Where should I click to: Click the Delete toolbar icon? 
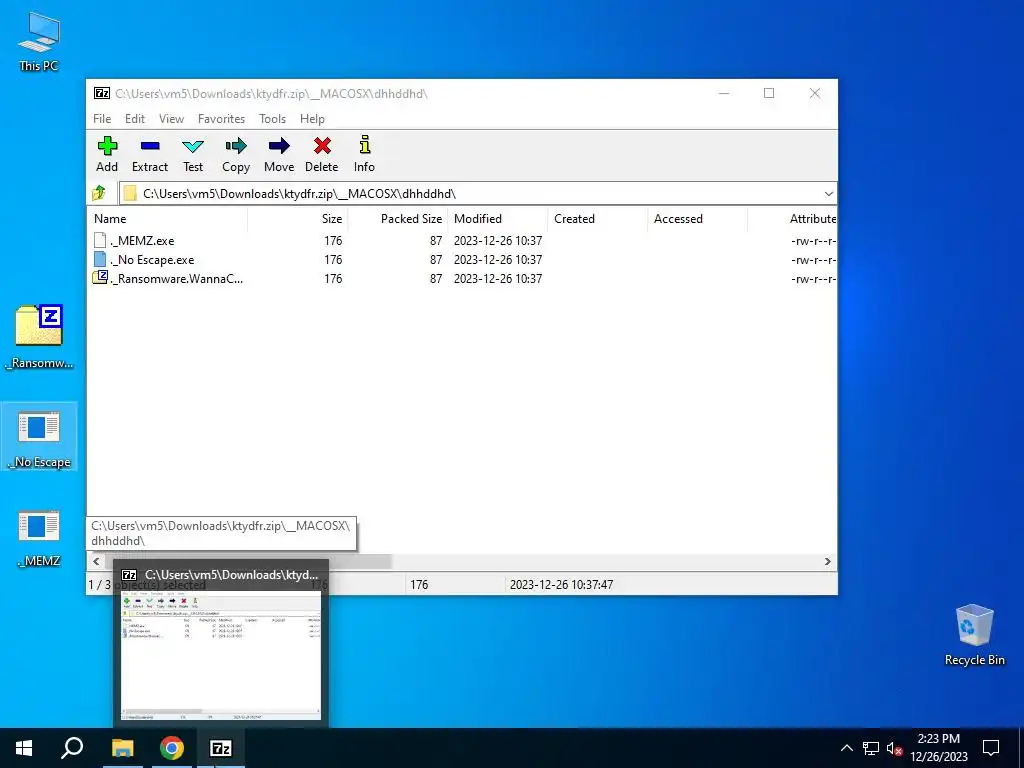pyautogui.click(x=322, y=146)
